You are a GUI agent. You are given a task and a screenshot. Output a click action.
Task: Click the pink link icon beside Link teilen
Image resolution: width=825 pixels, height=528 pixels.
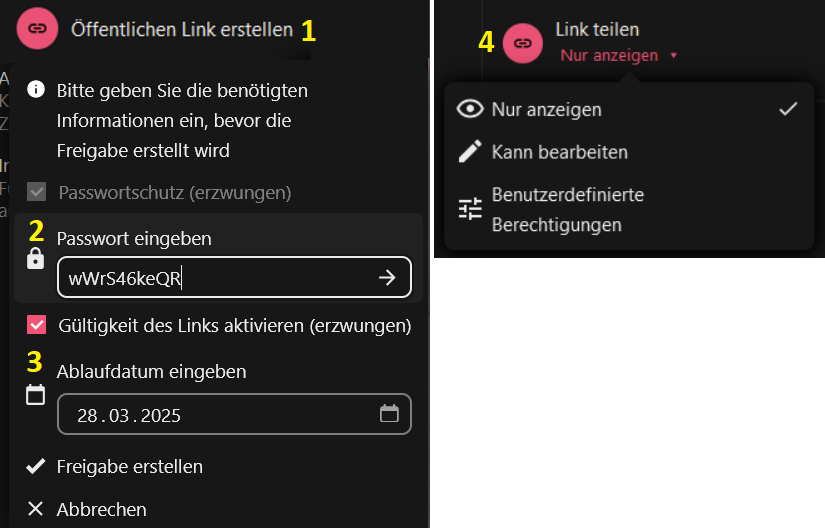pyautogui.click(x=522, y=43)
